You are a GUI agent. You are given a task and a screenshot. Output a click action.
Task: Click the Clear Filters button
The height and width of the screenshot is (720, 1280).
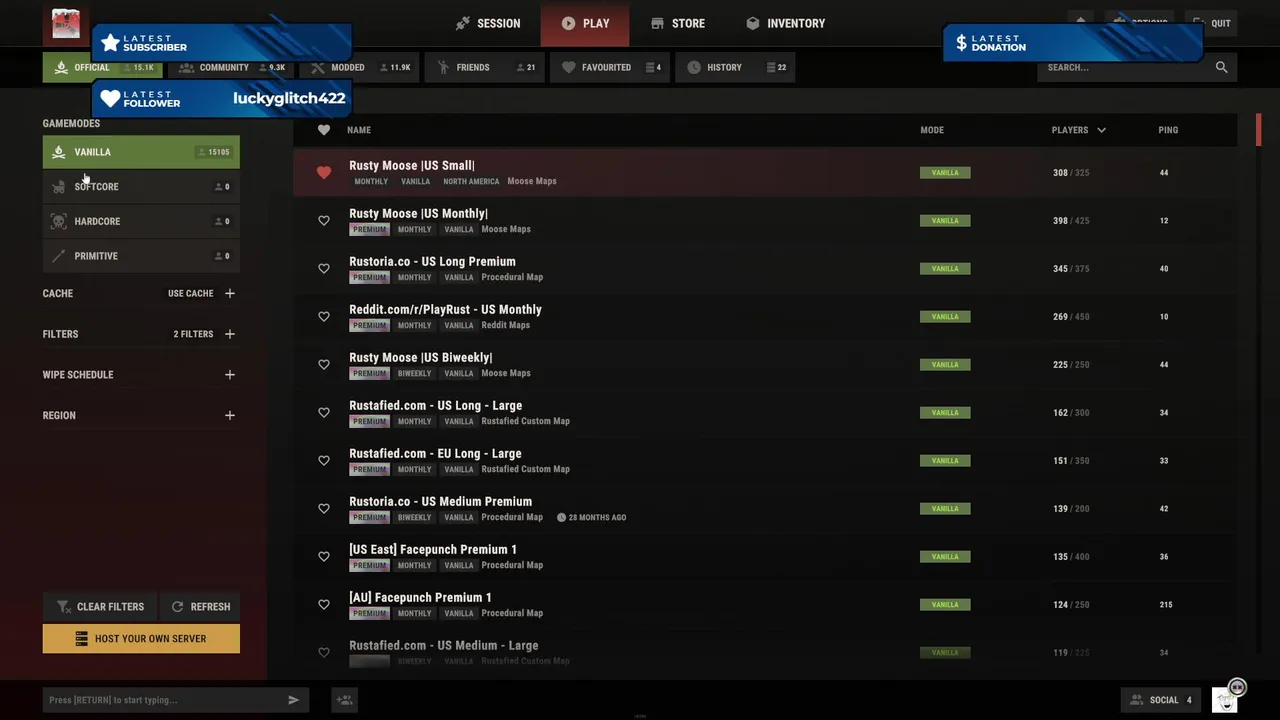pyautogui.click(x=100, y=606)
